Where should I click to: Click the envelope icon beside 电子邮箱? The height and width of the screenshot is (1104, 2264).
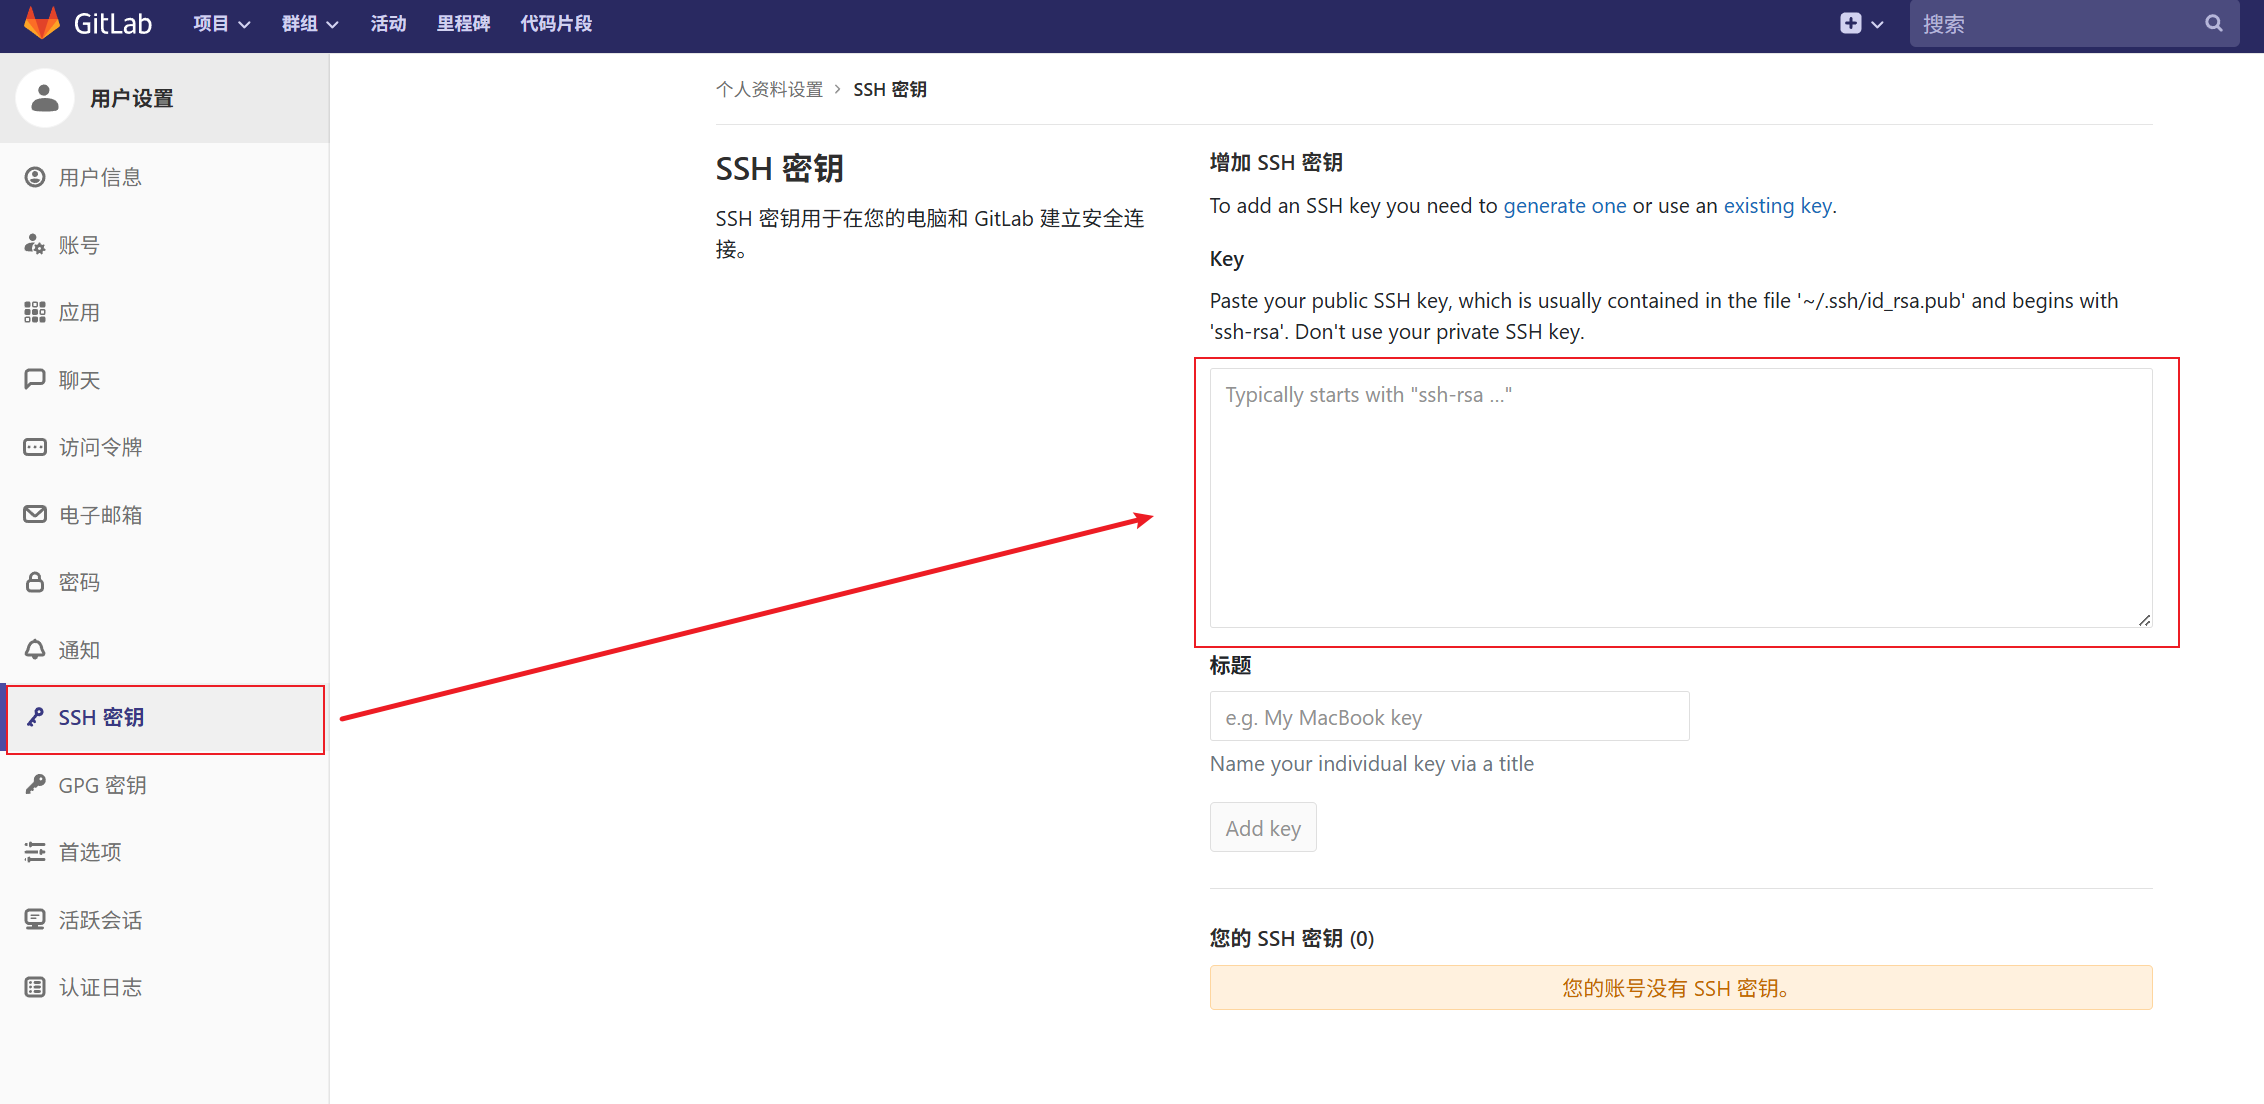point(35,515)
